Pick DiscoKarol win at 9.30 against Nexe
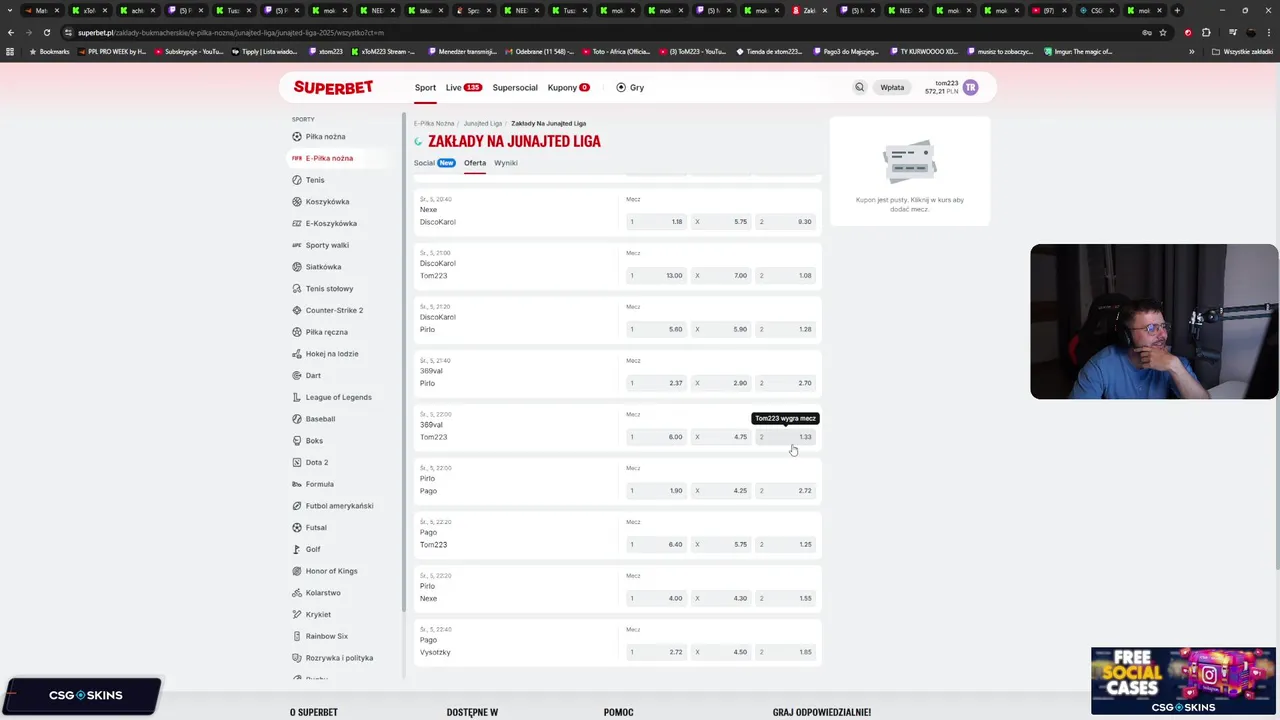 click(785, 222)
